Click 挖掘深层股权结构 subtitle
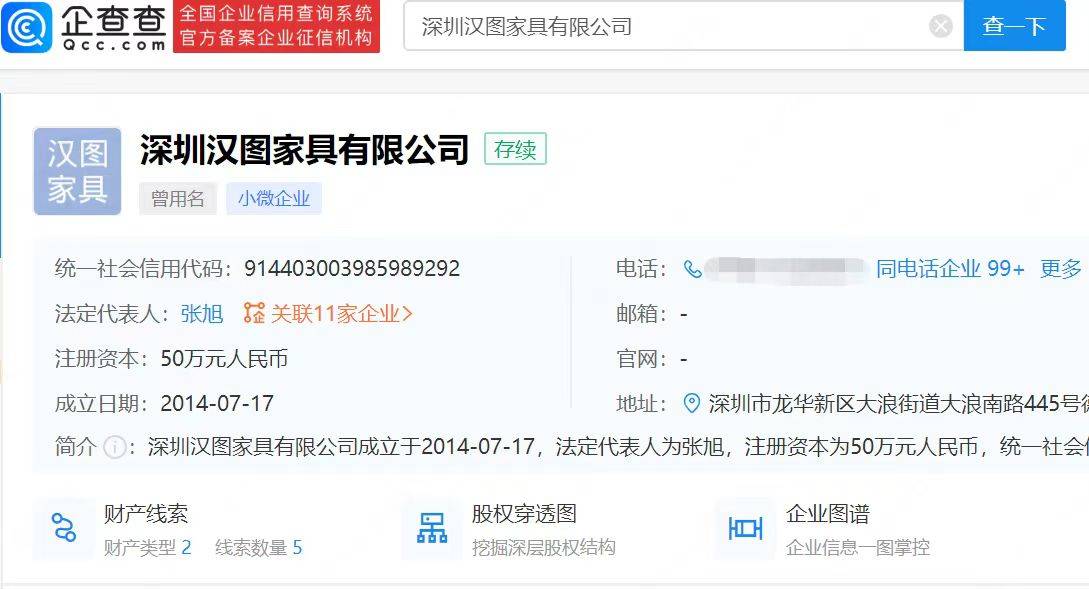1089x589 pixels. pos(544,547)
